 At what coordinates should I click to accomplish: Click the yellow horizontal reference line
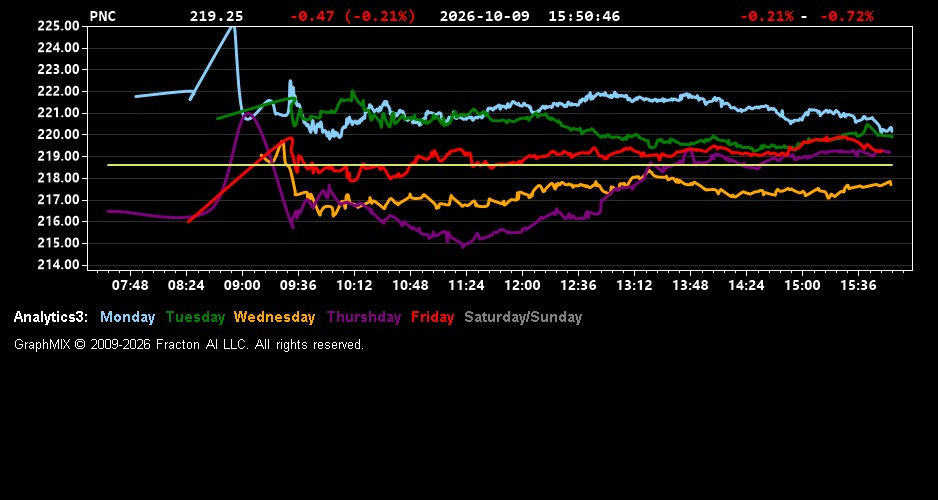point(500,165)
